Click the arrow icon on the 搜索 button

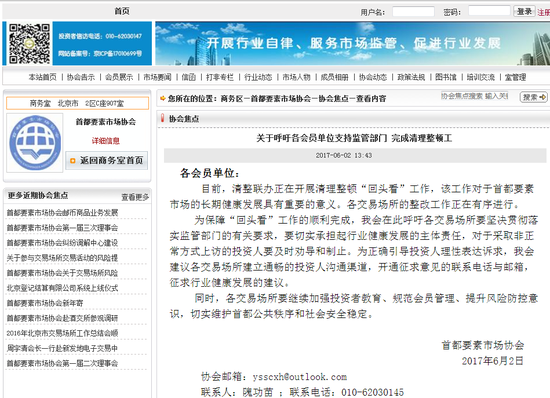pyautogui.click(x=543, y=97)
